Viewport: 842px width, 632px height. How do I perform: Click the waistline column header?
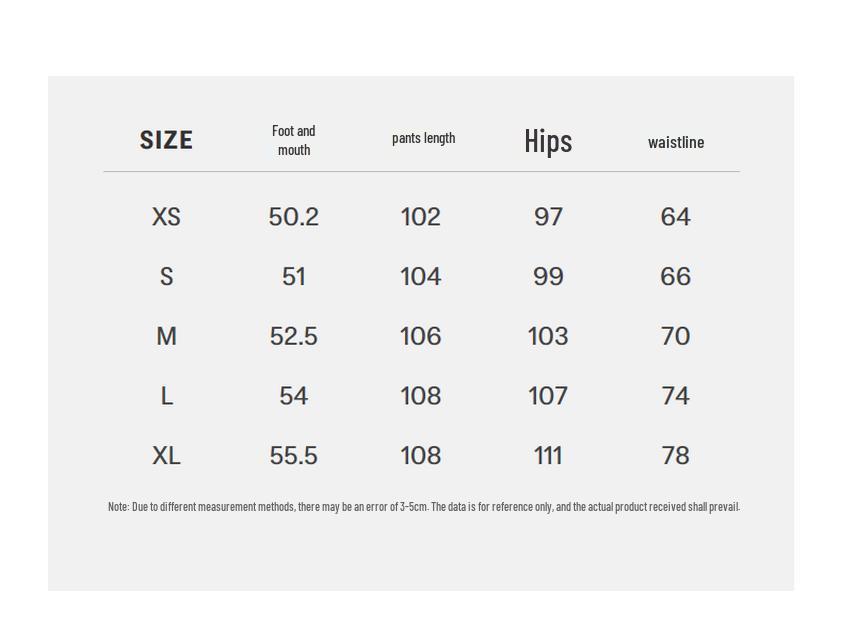[x=676, y=142]
